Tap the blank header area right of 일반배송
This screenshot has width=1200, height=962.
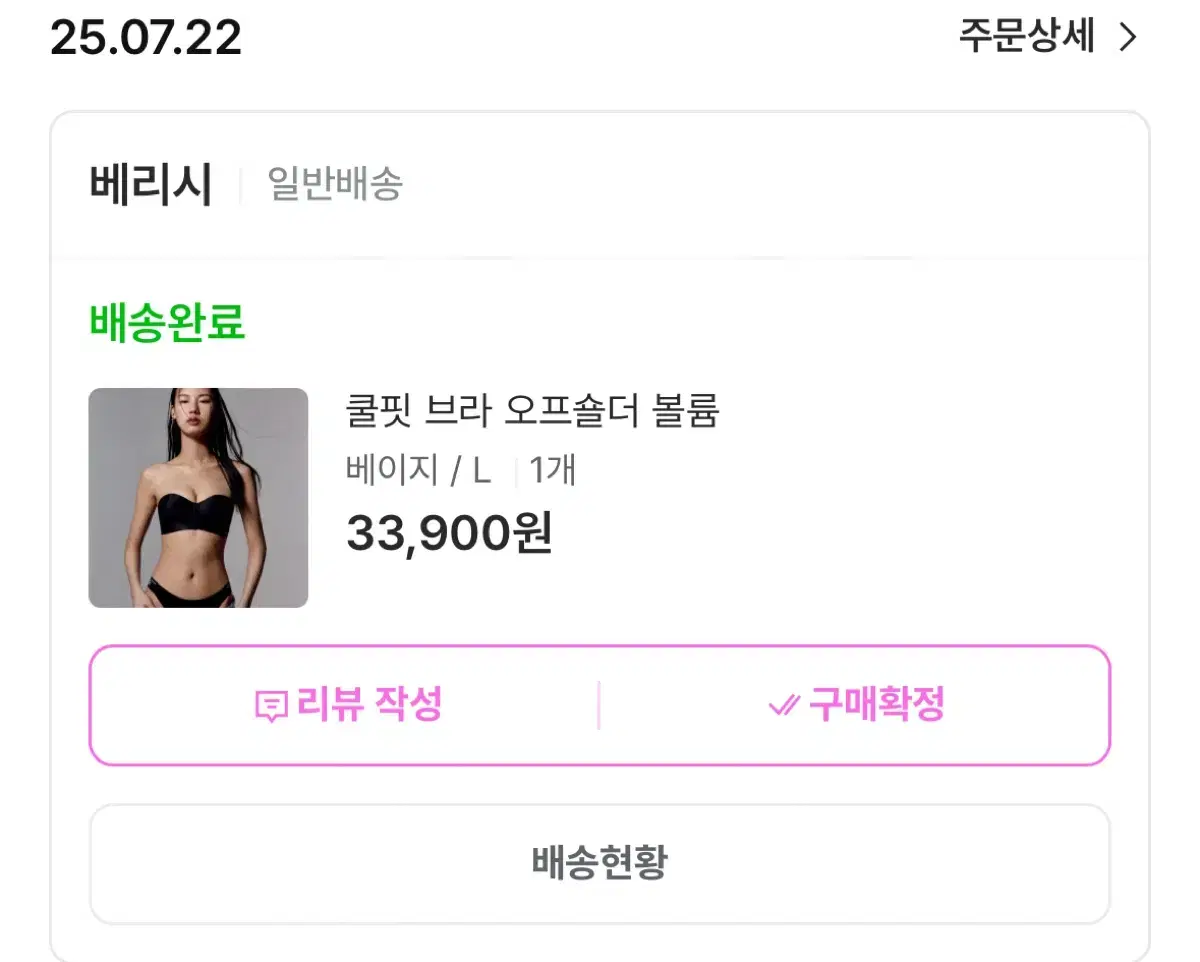click(775, 185)
